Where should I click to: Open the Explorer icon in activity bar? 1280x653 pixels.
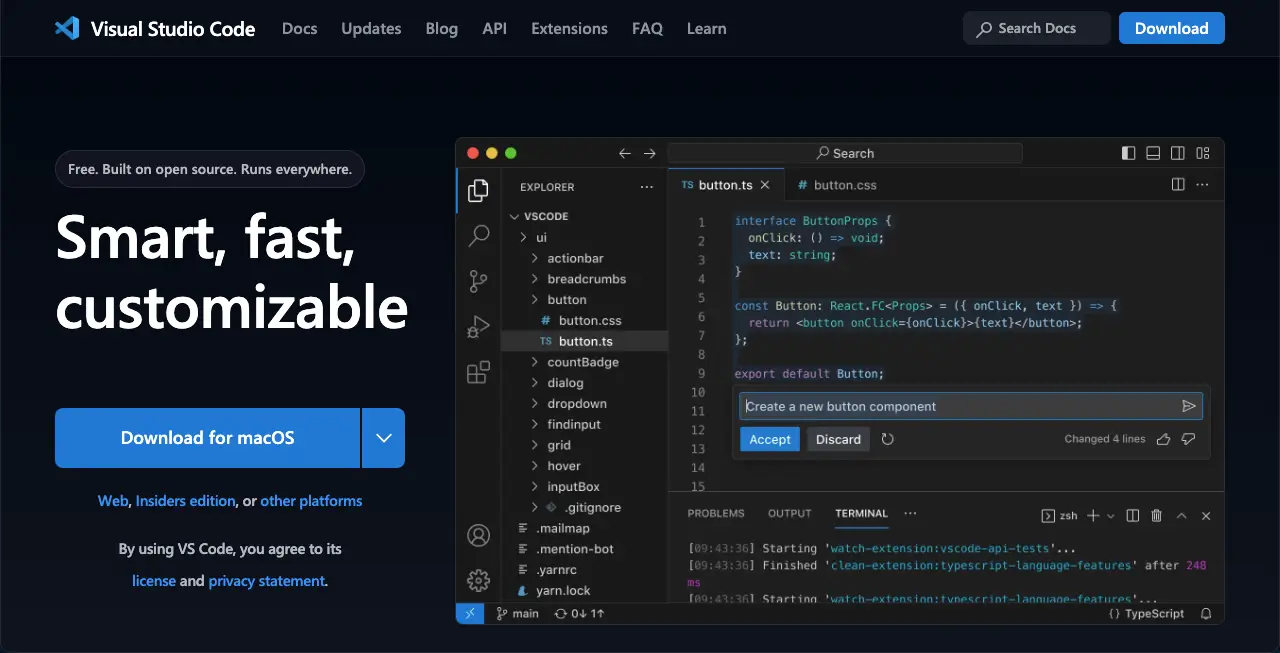[x=478, y=190]
